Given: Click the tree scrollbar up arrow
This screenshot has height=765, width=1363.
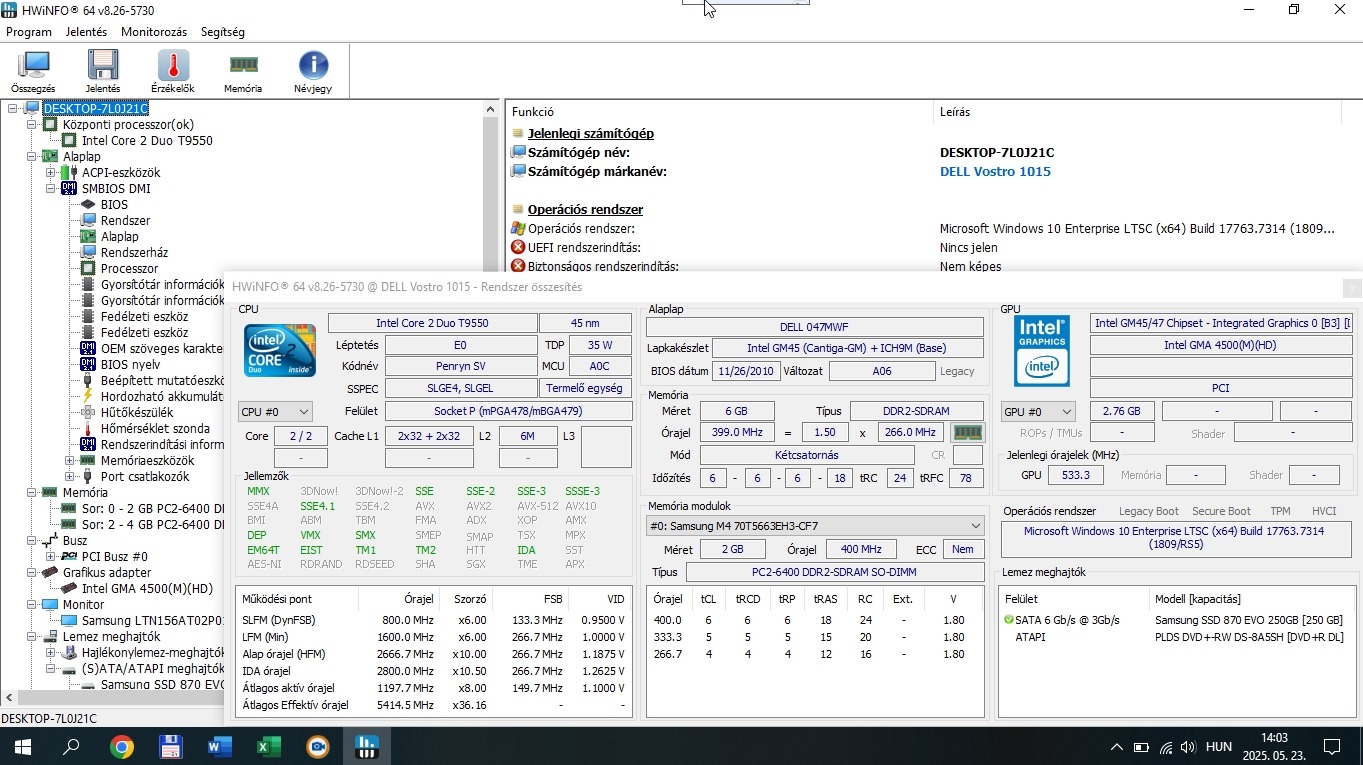Looking at the screenshot, I should click(491, 109).
